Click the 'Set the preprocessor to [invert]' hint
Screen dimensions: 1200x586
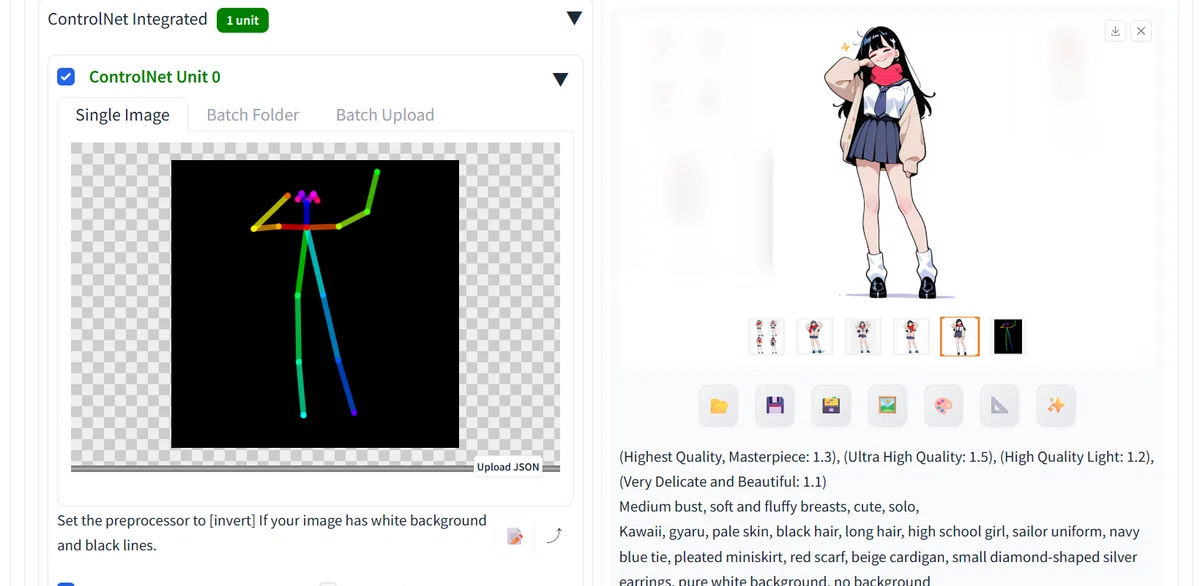pyautogui.click(x=272, y=533)
